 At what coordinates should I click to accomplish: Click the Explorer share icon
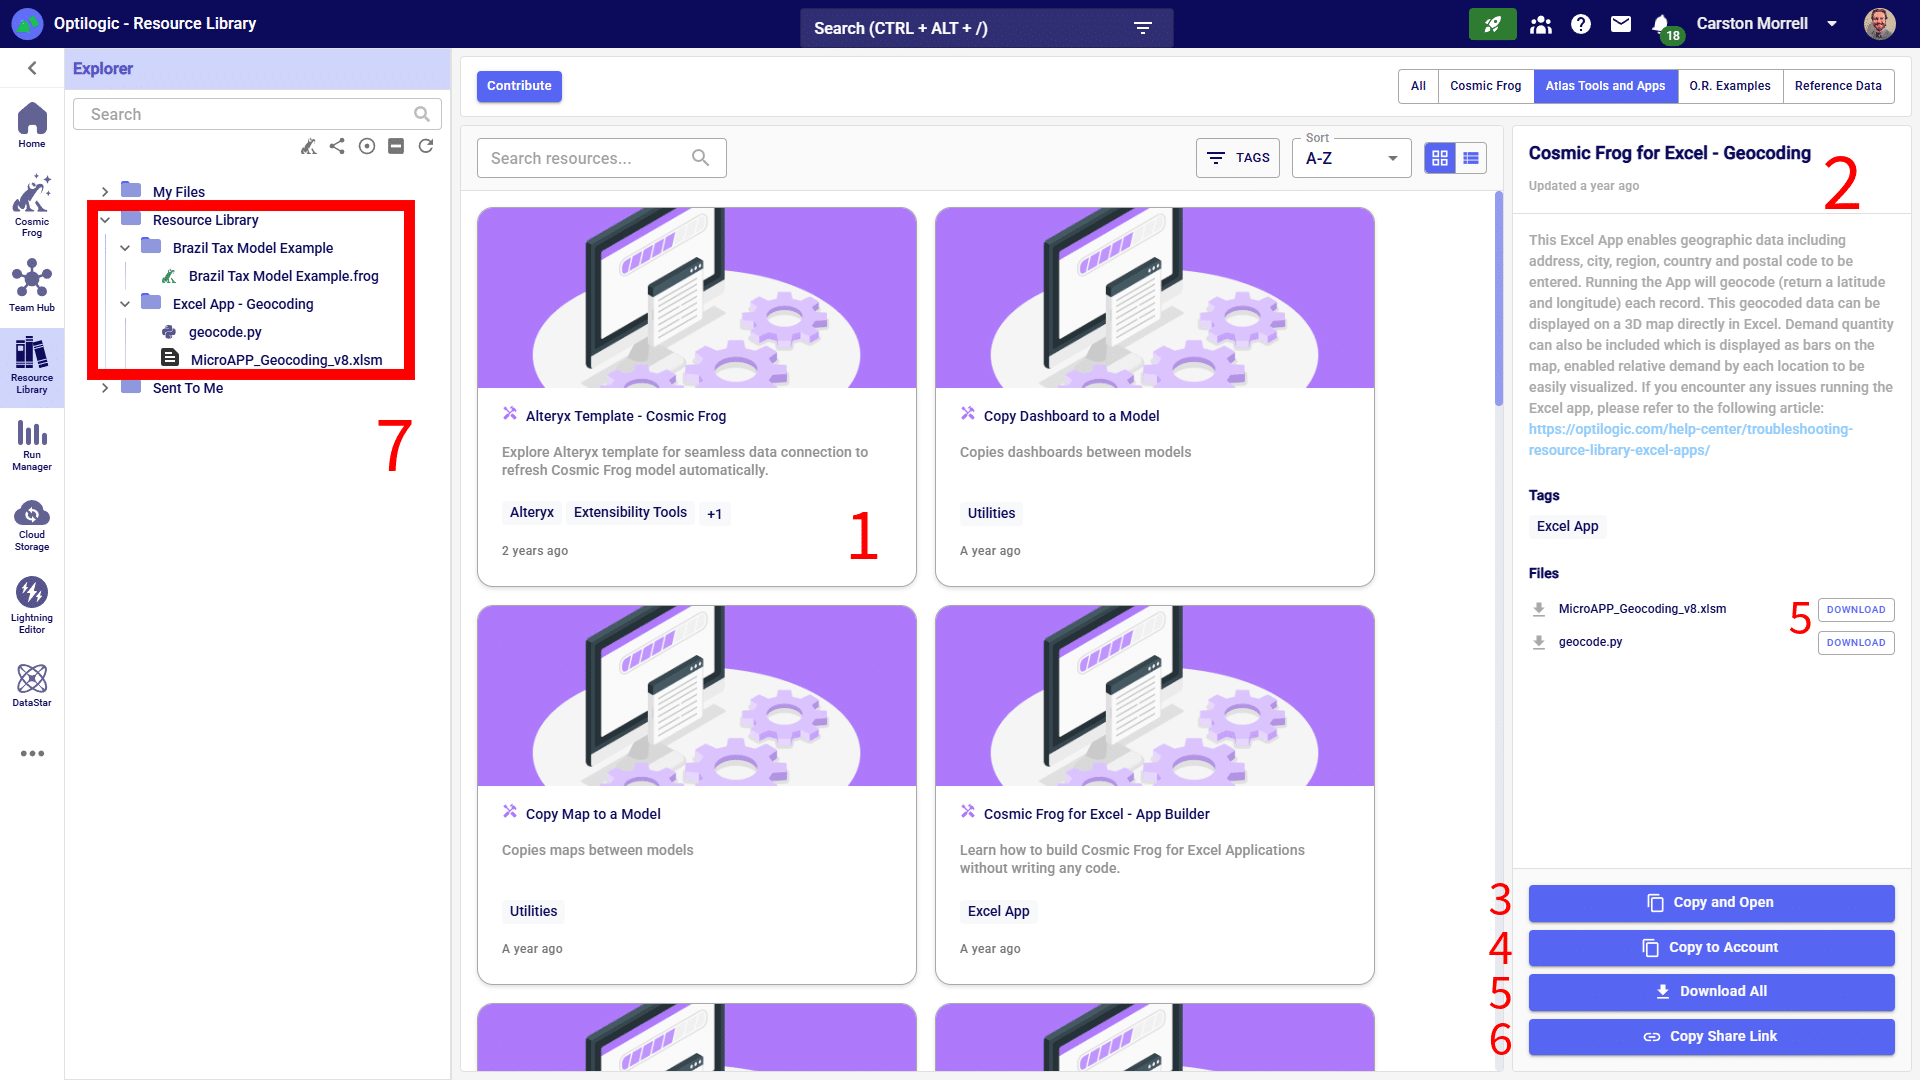337,146
